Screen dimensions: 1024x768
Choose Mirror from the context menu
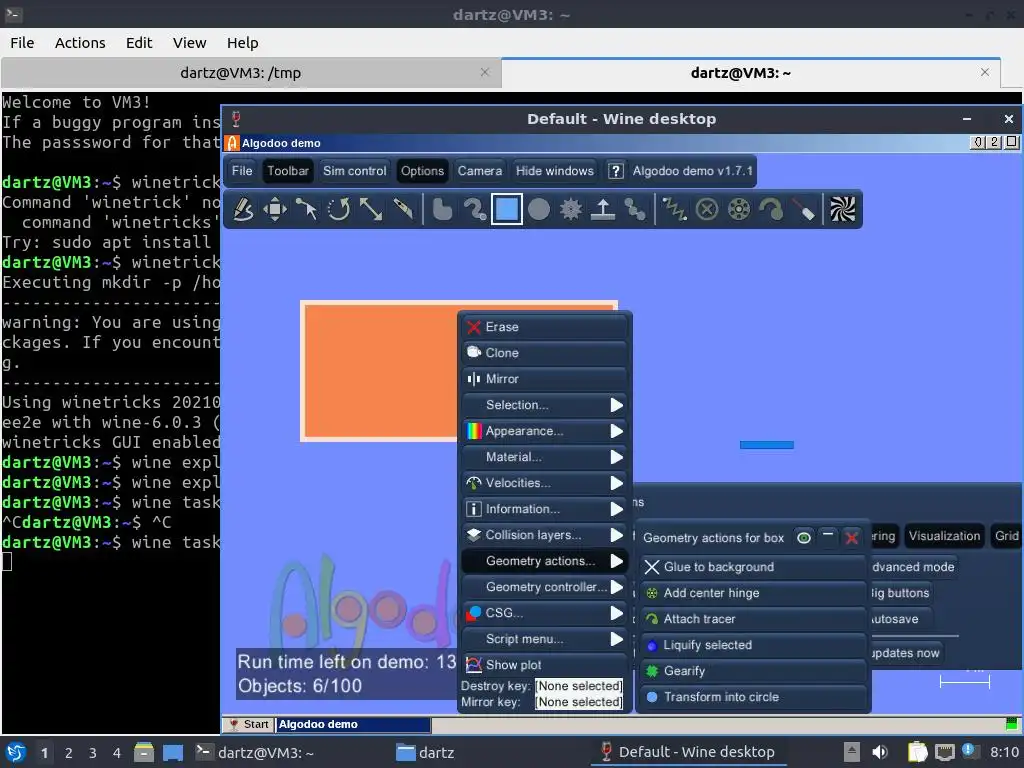[x=545, y=379]
